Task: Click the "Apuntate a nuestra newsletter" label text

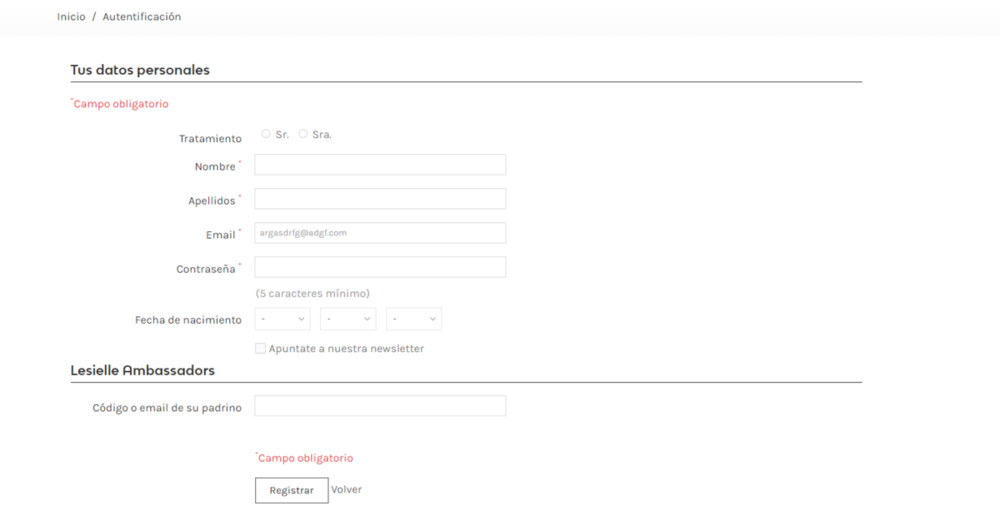Action: click(346, 349)
